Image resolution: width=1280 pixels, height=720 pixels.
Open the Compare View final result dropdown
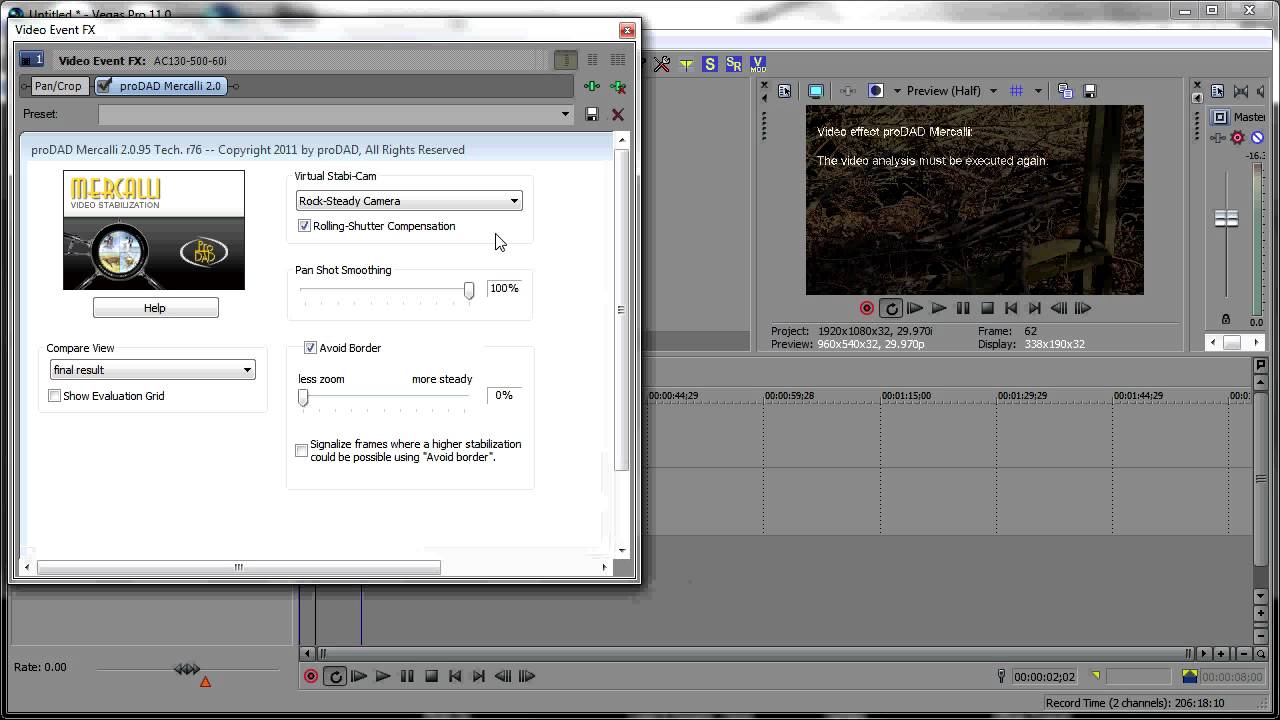pyautogui.click(x=152, y=370)
